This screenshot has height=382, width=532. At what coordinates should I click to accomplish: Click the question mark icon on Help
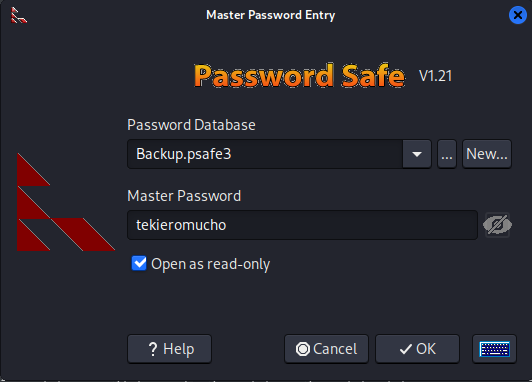153,349
